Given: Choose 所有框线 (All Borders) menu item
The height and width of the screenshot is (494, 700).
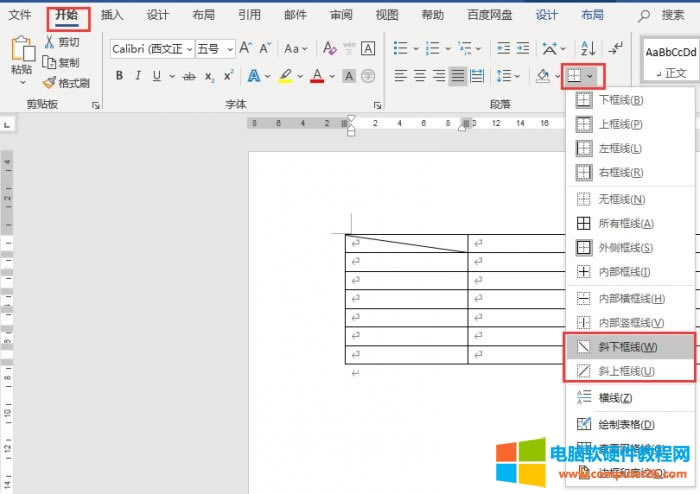Looking at the screenshot, I should point(626,224).
